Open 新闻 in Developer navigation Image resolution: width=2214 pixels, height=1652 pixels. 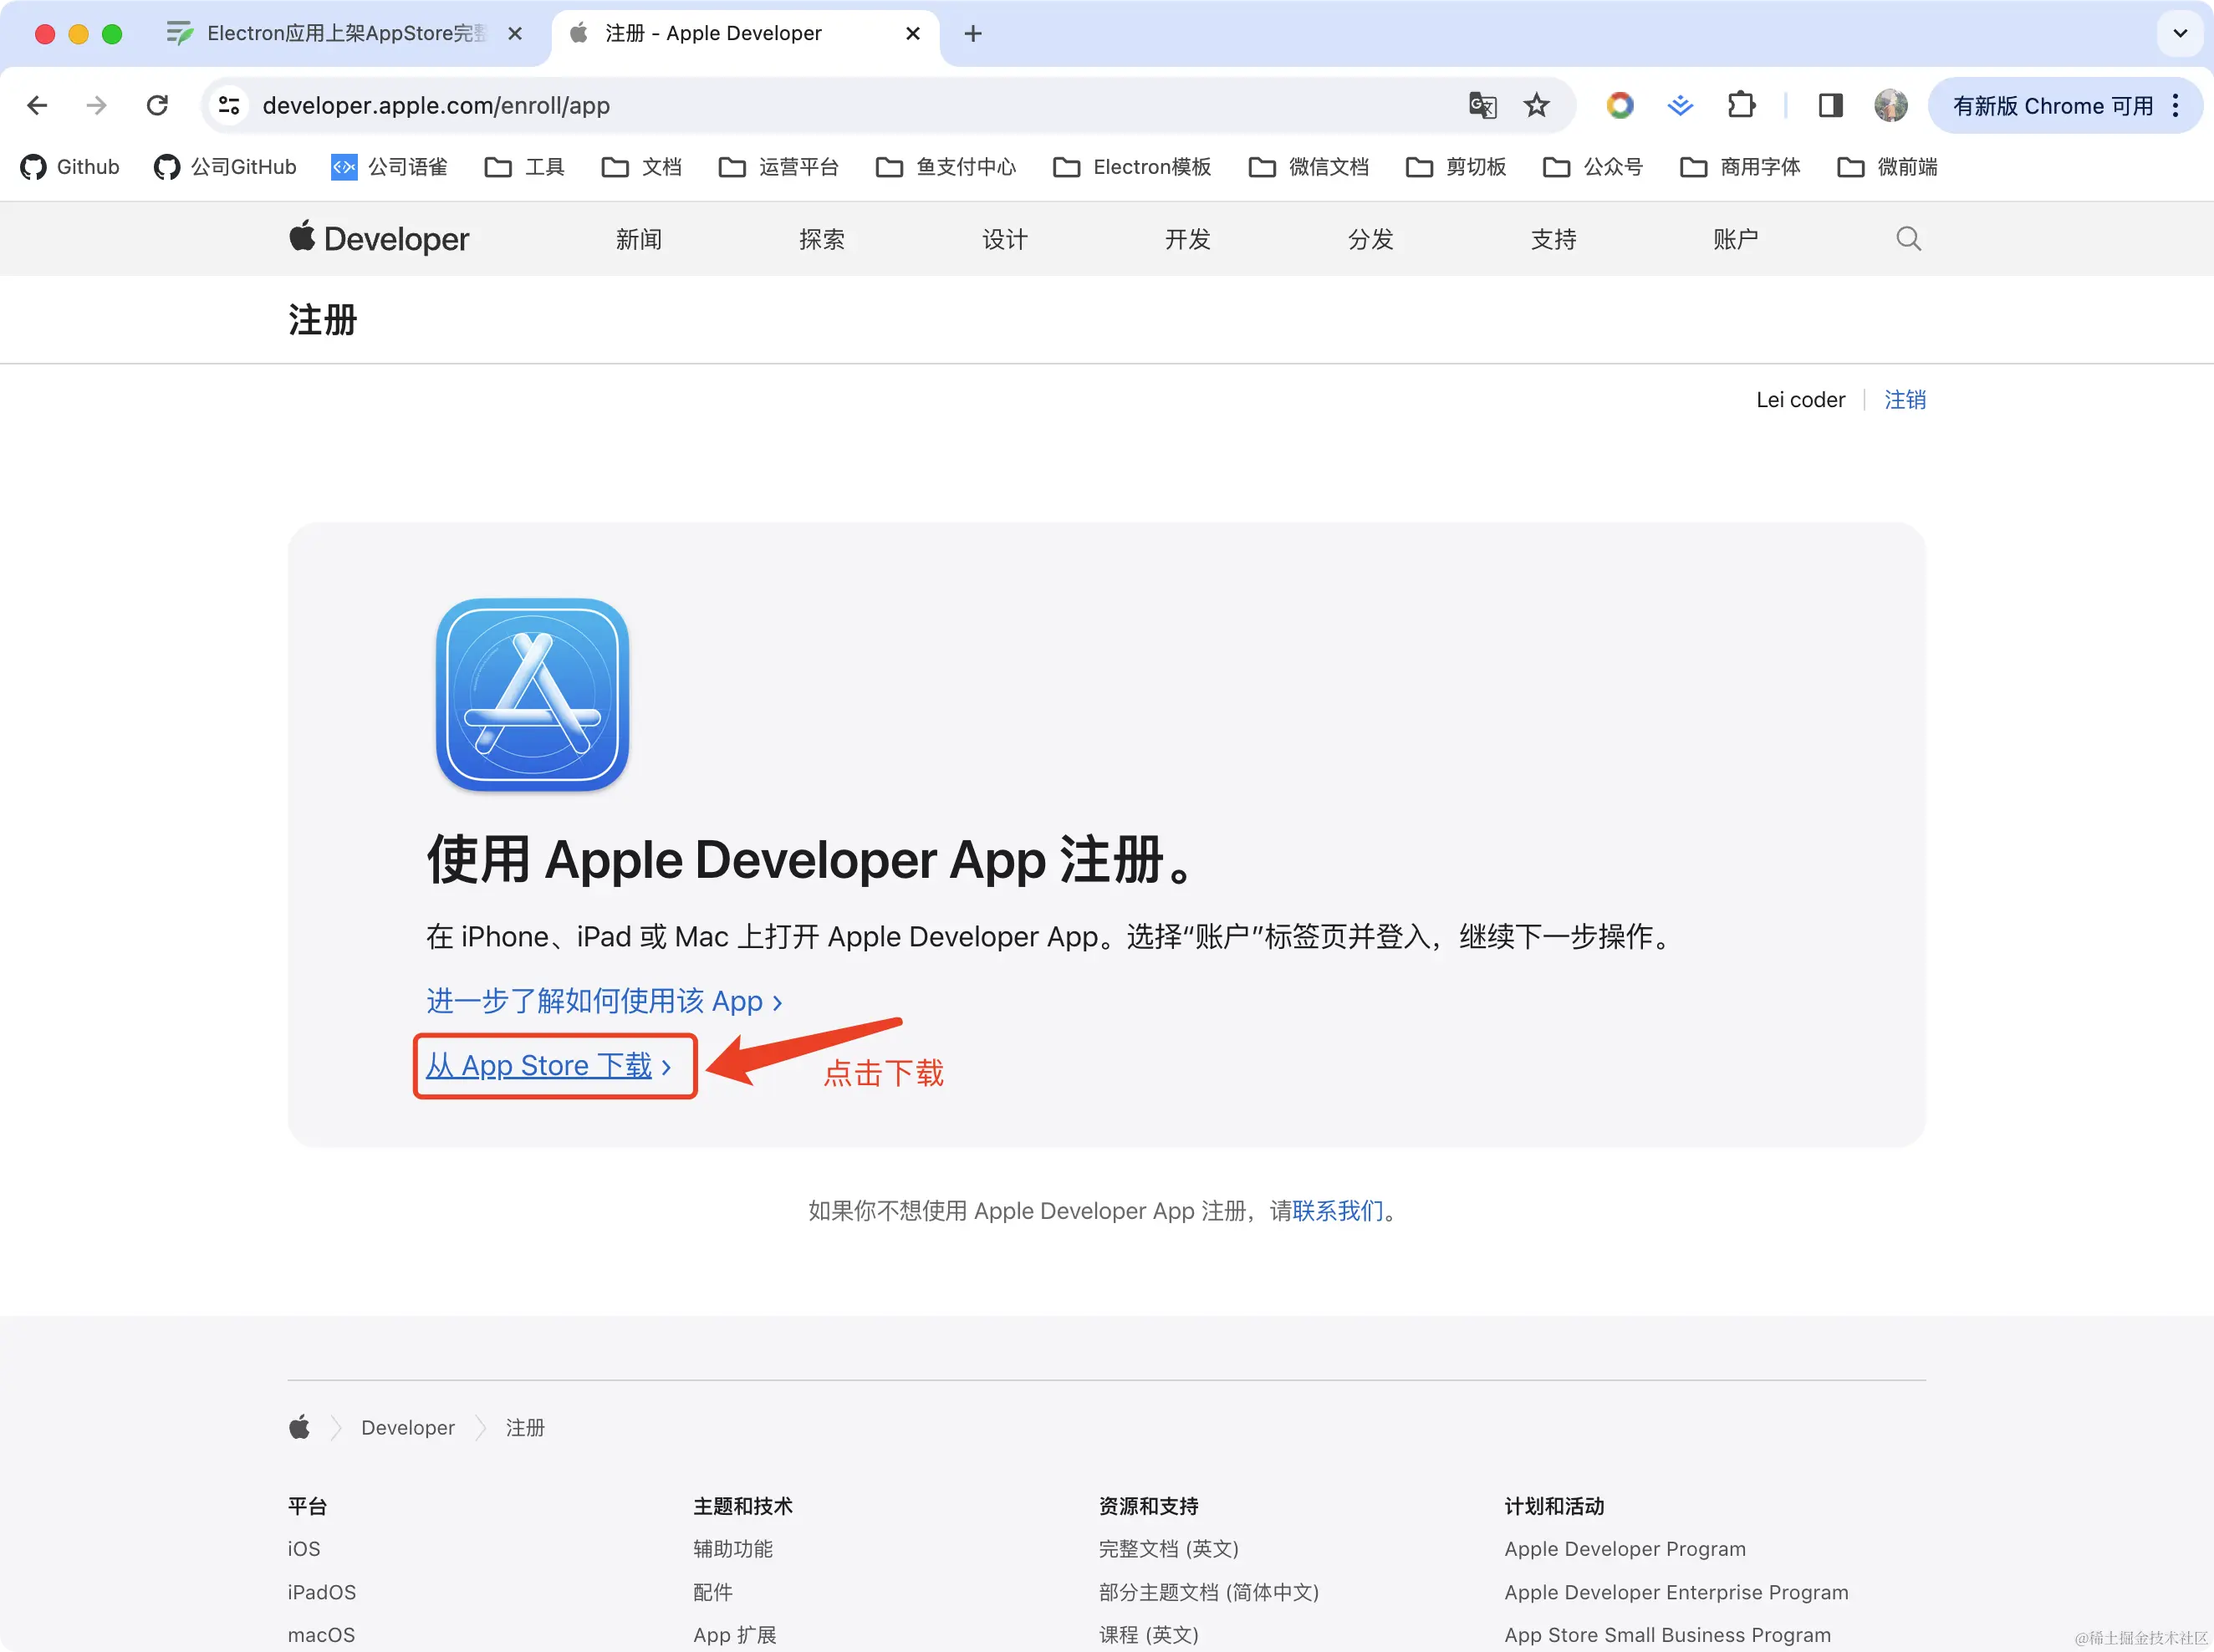tap(639, 239)
